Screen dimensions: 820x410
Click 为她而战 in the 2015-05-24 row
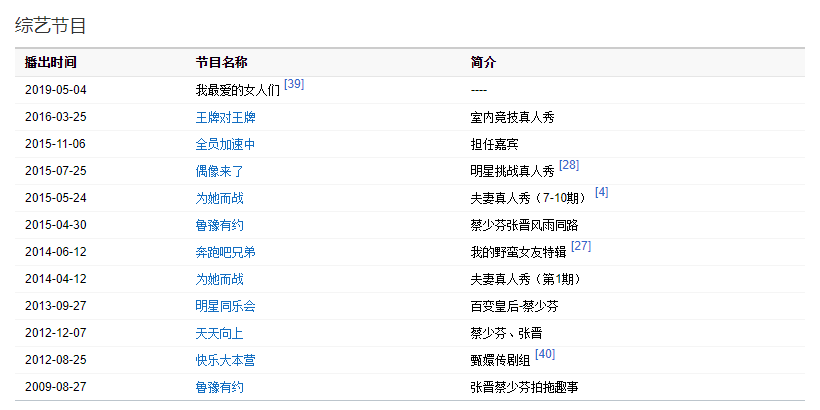click(x=219, y=198)
